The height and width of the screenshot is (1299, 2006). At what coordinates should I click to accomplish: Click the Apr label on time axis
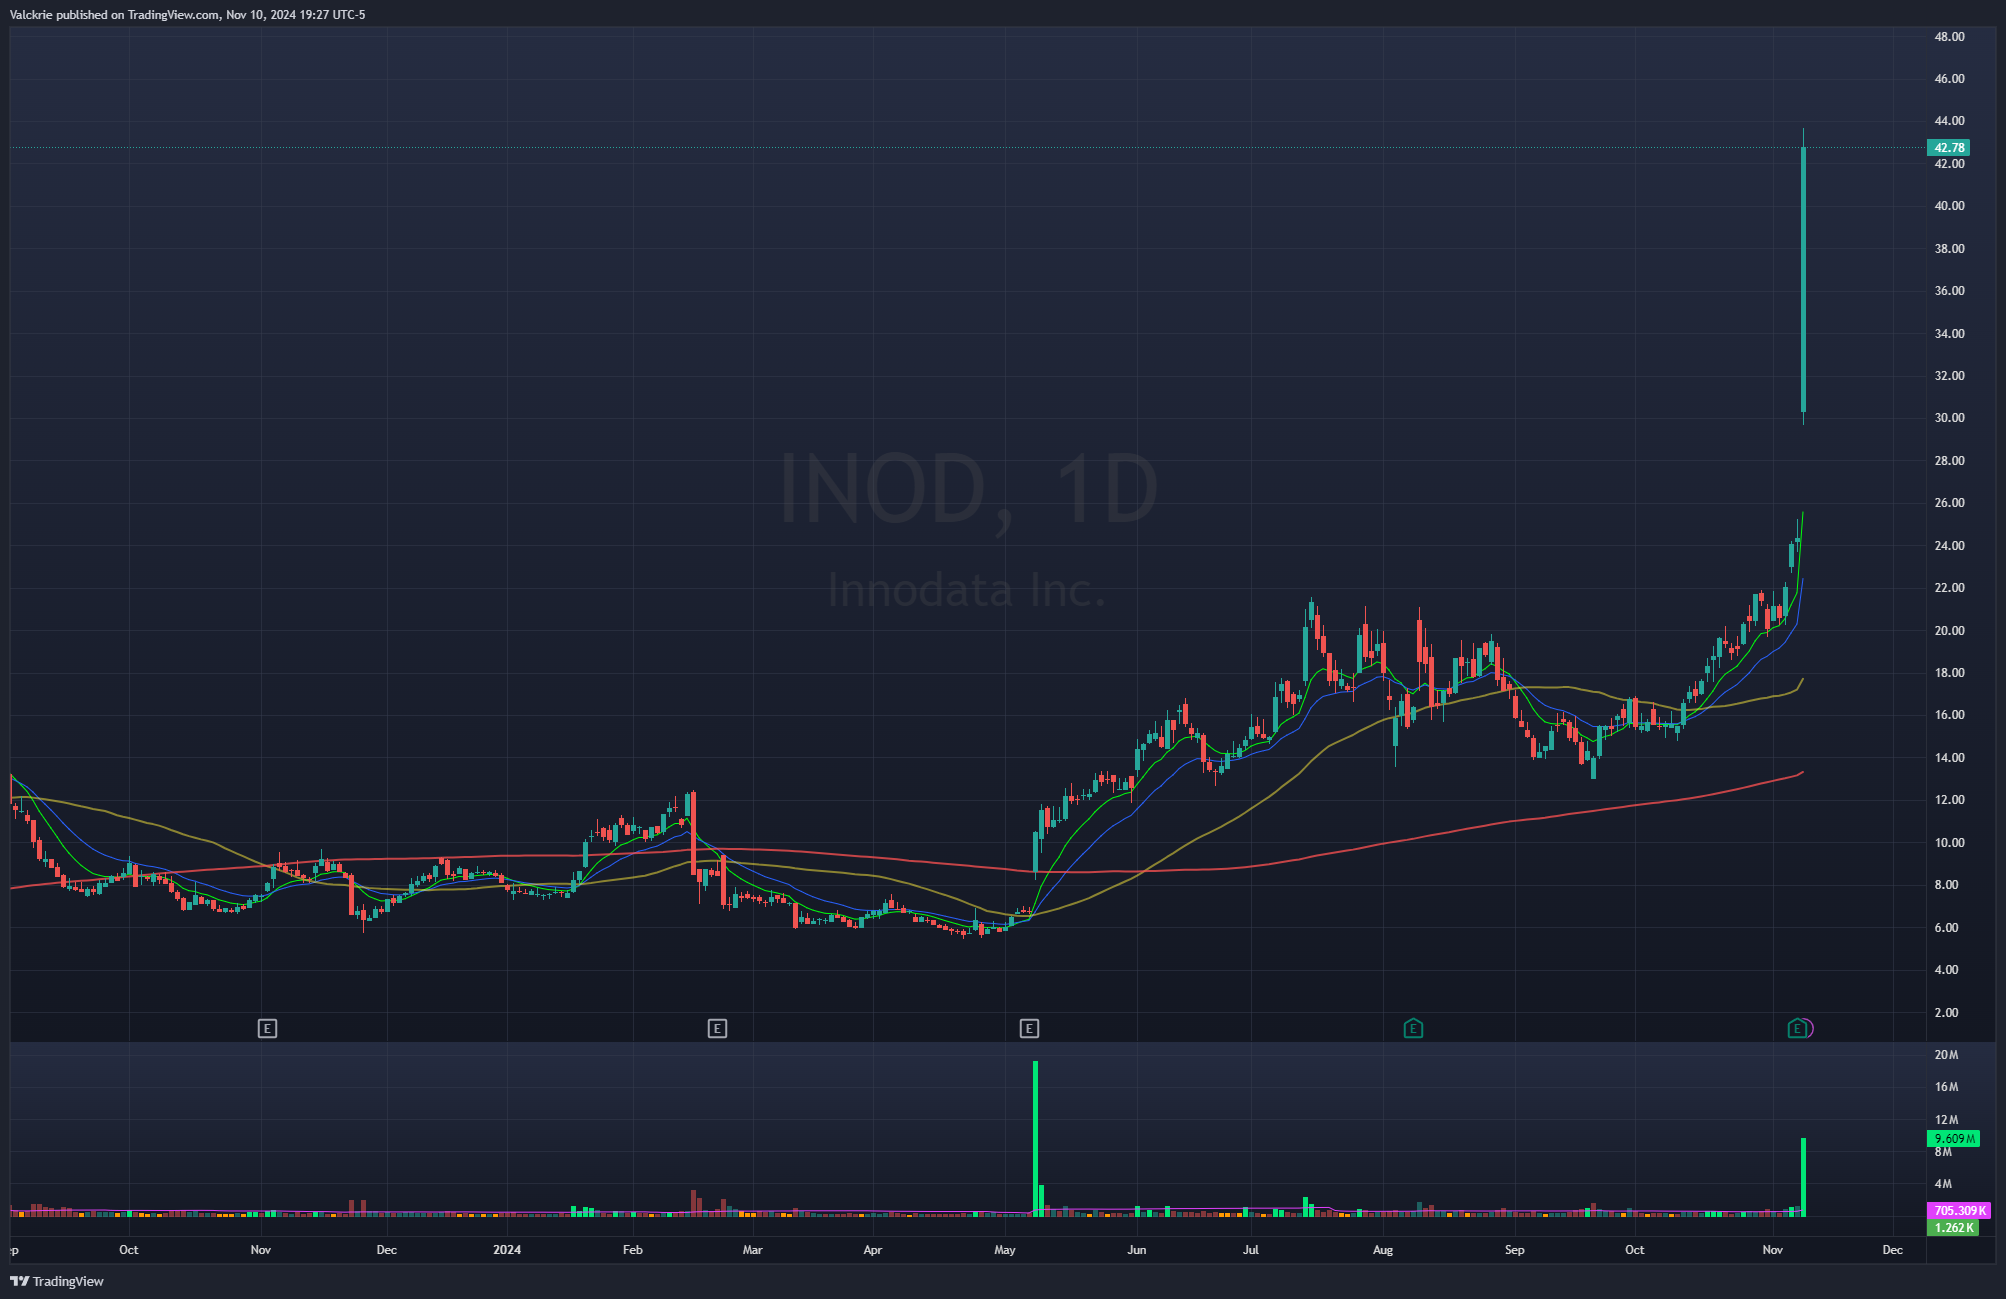coord(872,1250)
